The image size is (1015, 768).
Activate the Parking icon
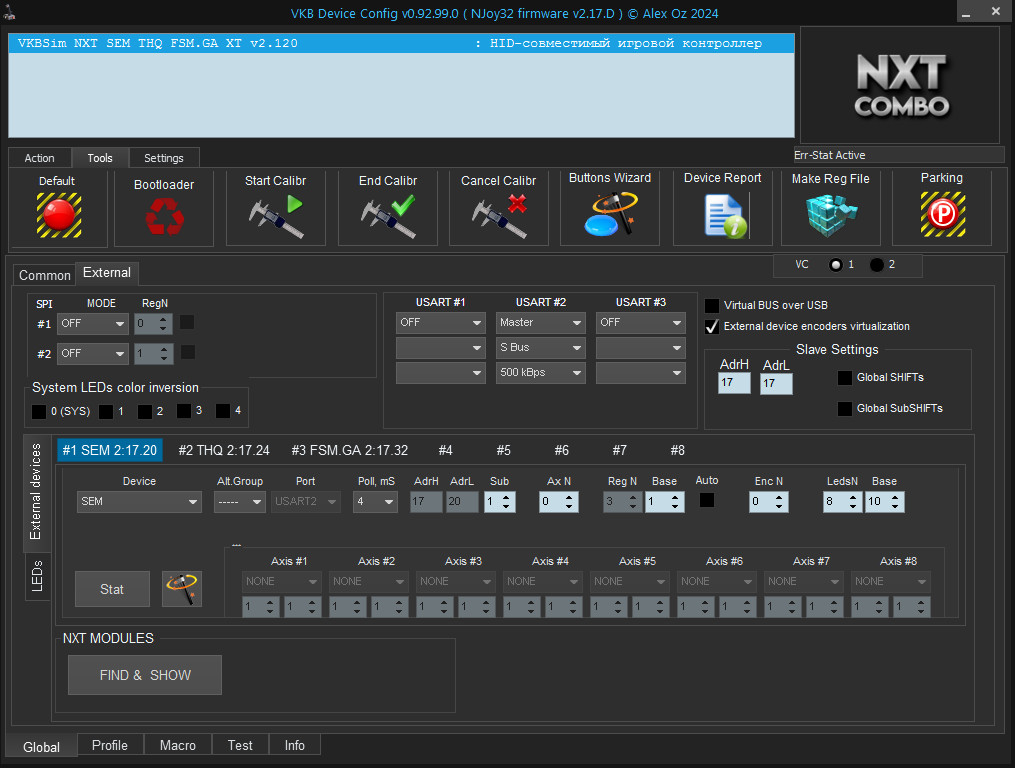point(942,214)
